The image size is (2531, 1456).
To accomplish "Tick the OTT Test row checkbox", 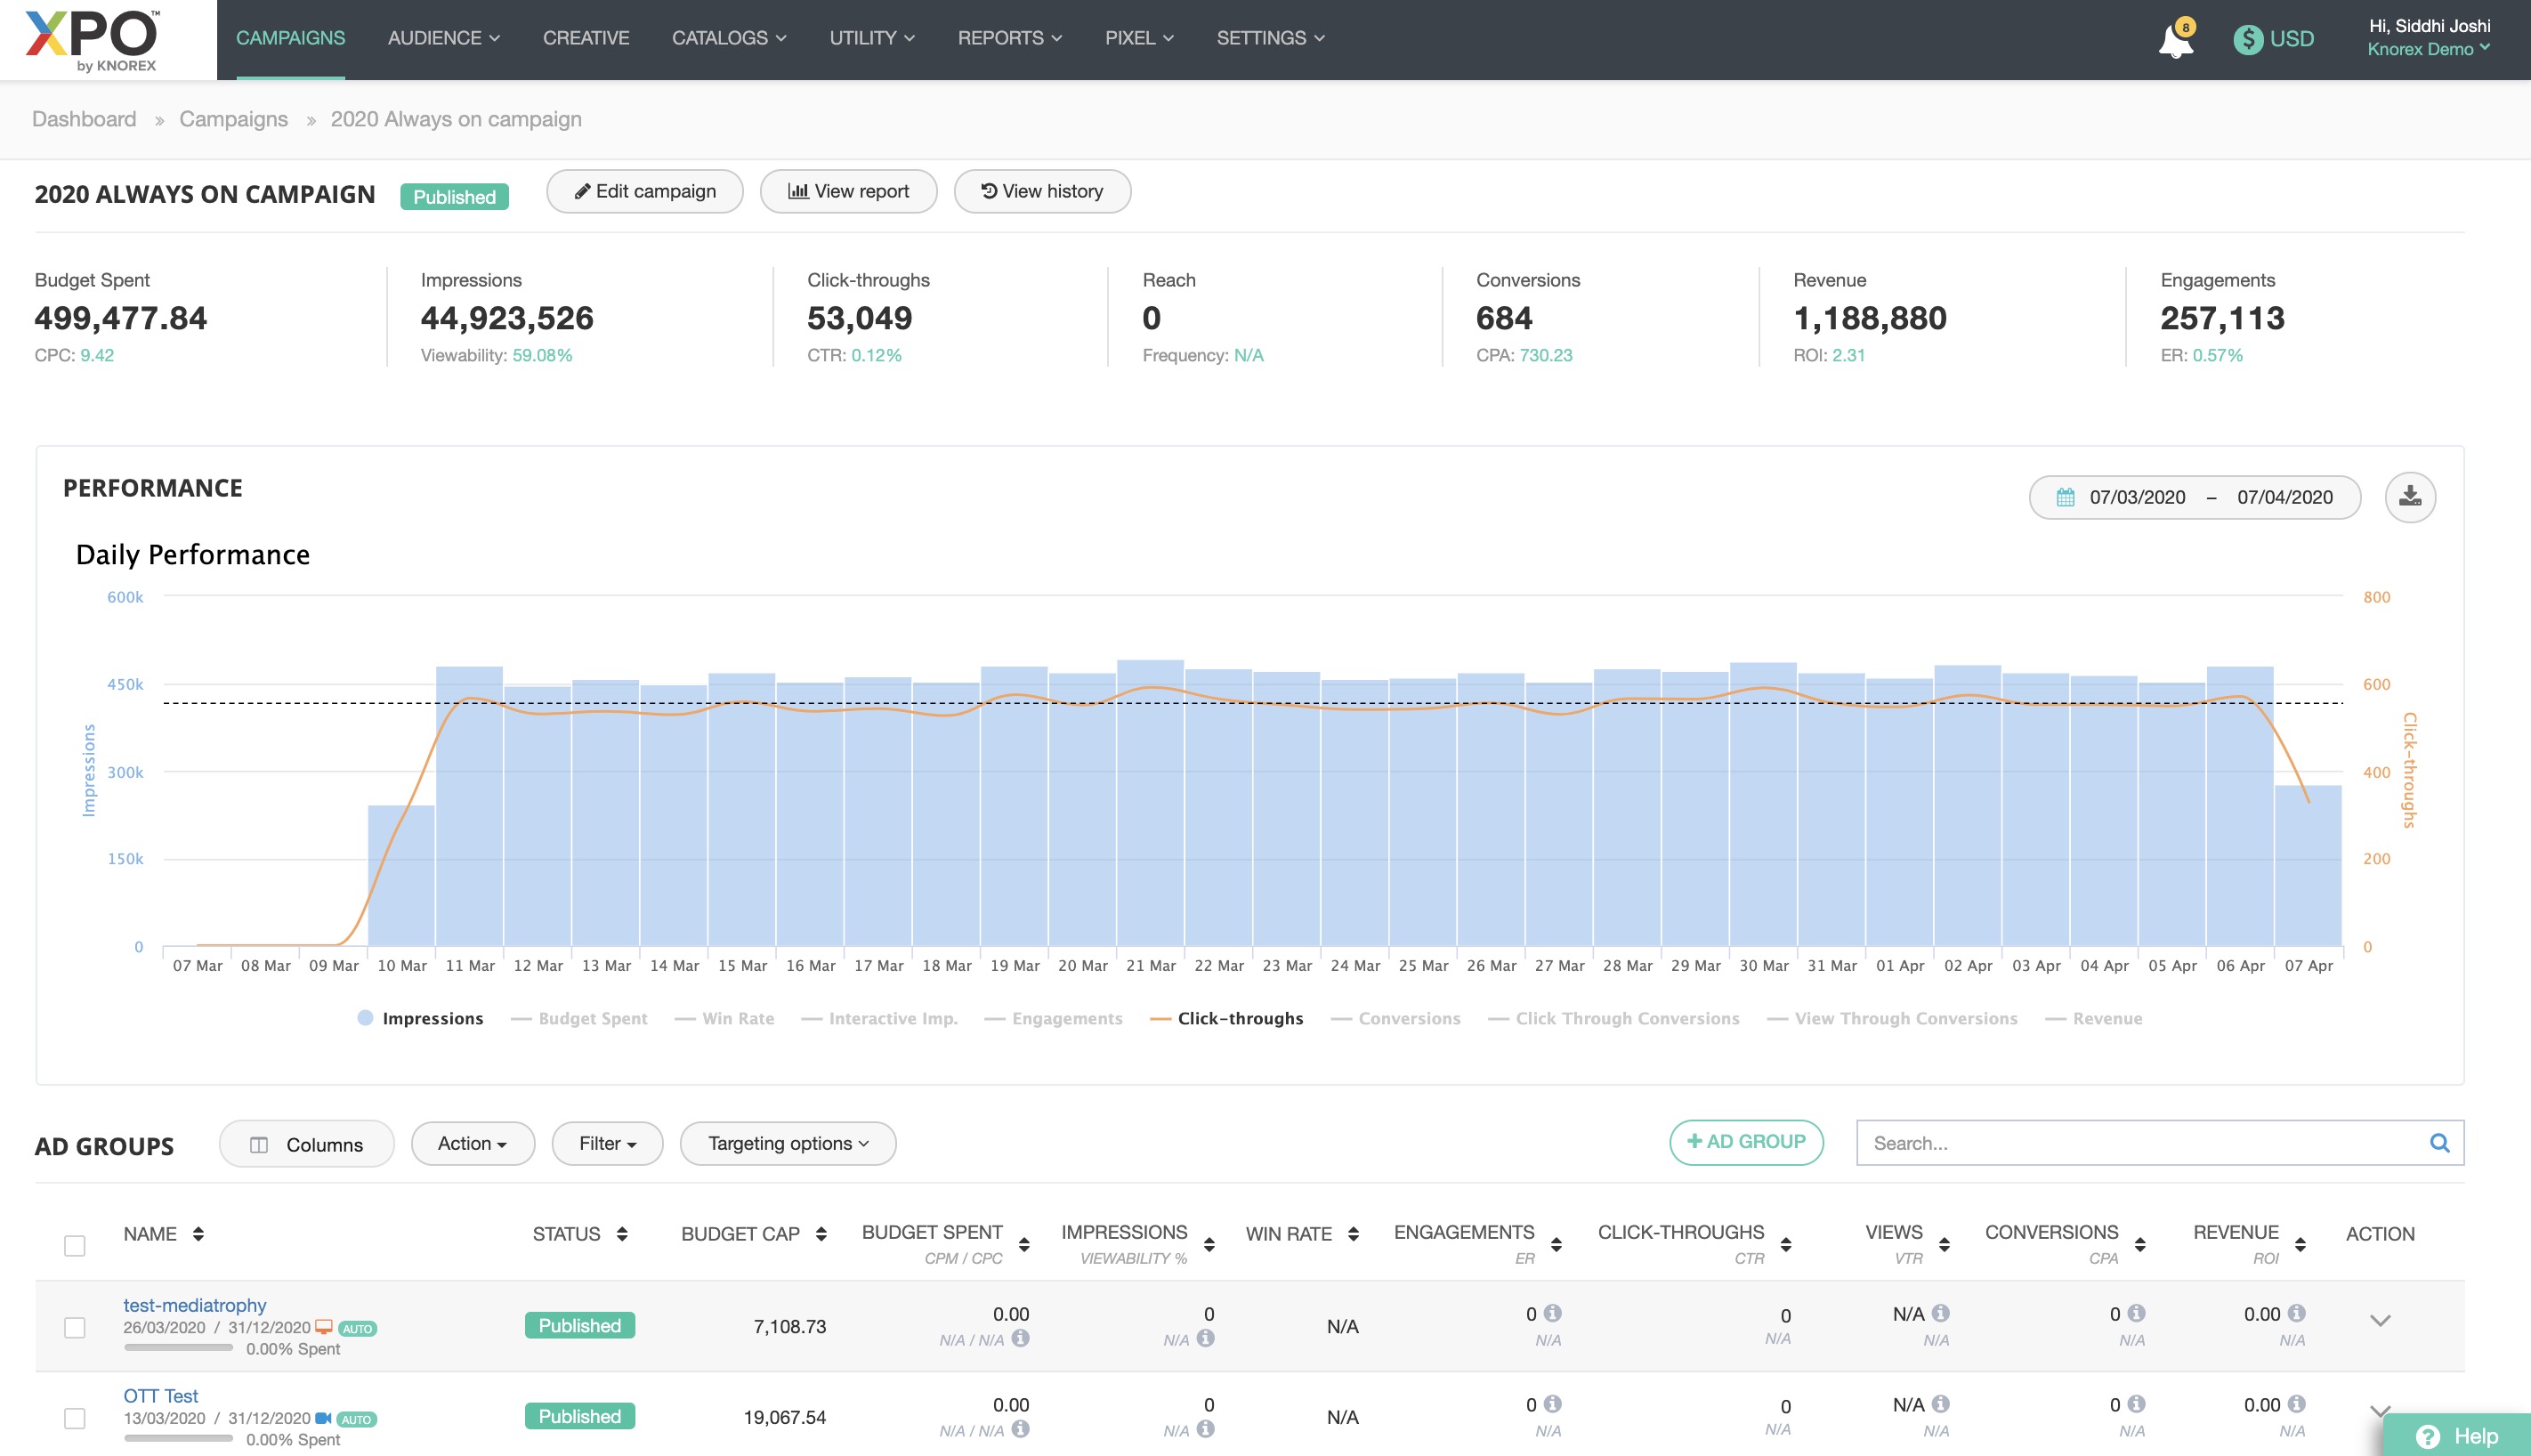I will coord(75,1418).
